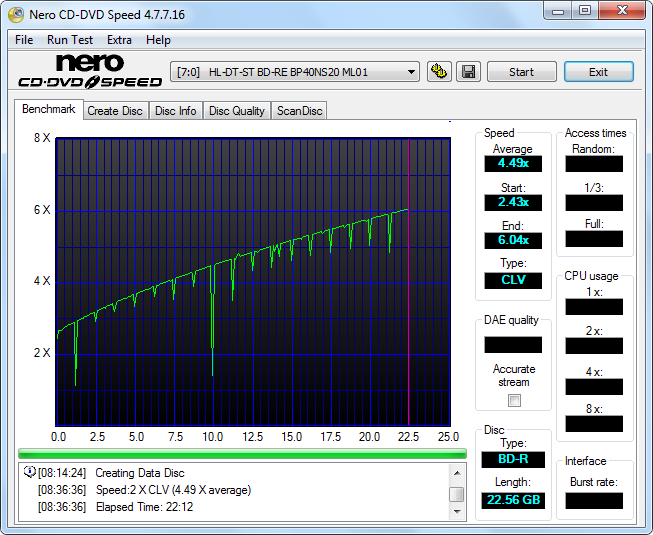Click the clock icon beside Creating Data Disc
The width and height of the screenshot is (653, 535).
[29, 473]
